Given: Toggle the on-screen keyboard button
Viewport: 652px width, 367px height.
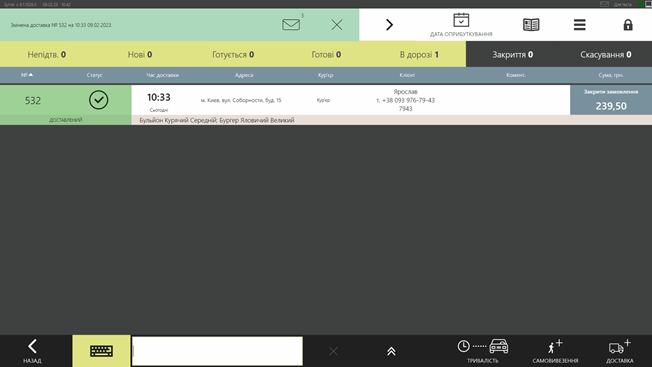Looking at the screenshot, I should coord(101,351).
